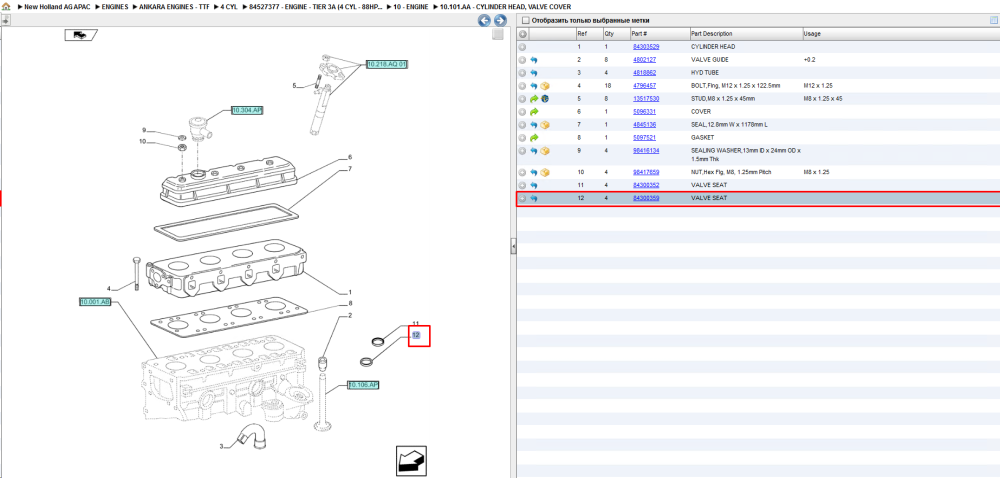Open the 10.304.AP diagram reference label
Screen dimensions: 1000x478
[247, 110]
